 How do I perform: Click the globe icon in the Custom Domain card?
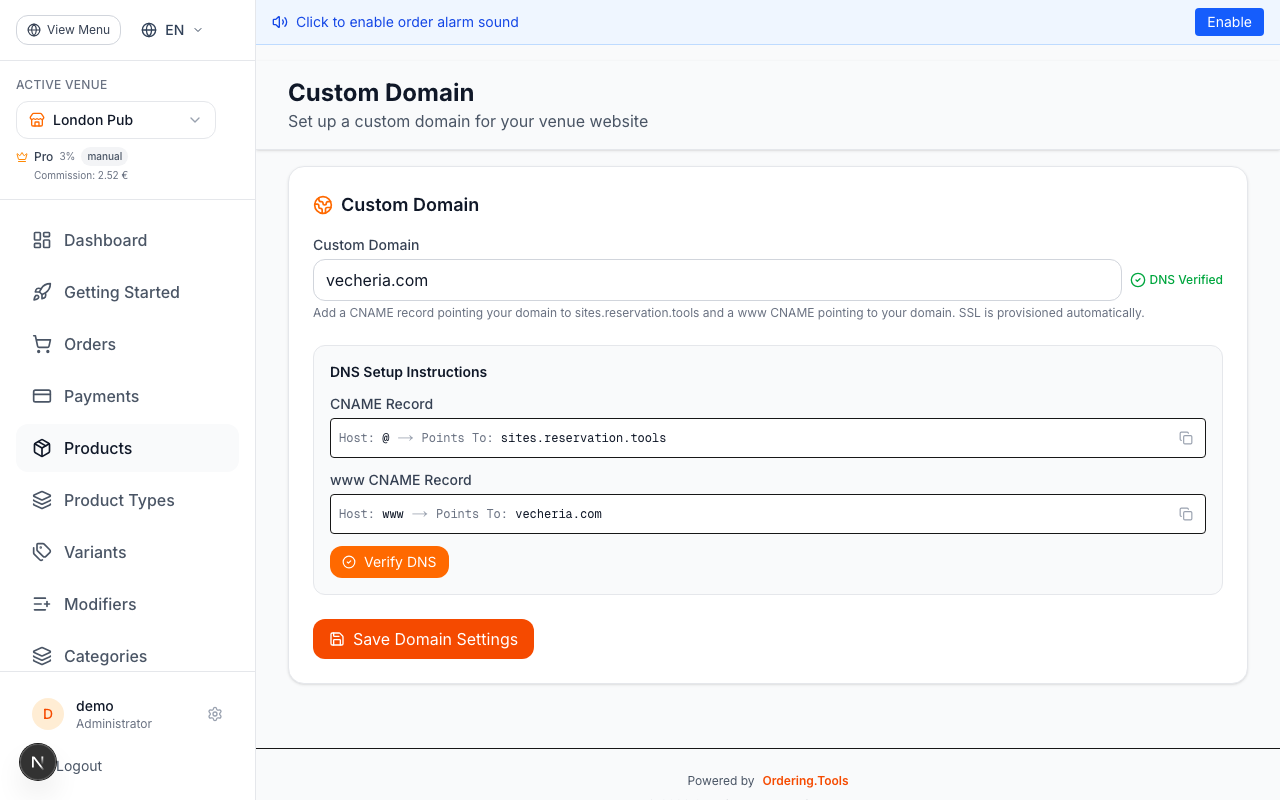click(322, 204)
